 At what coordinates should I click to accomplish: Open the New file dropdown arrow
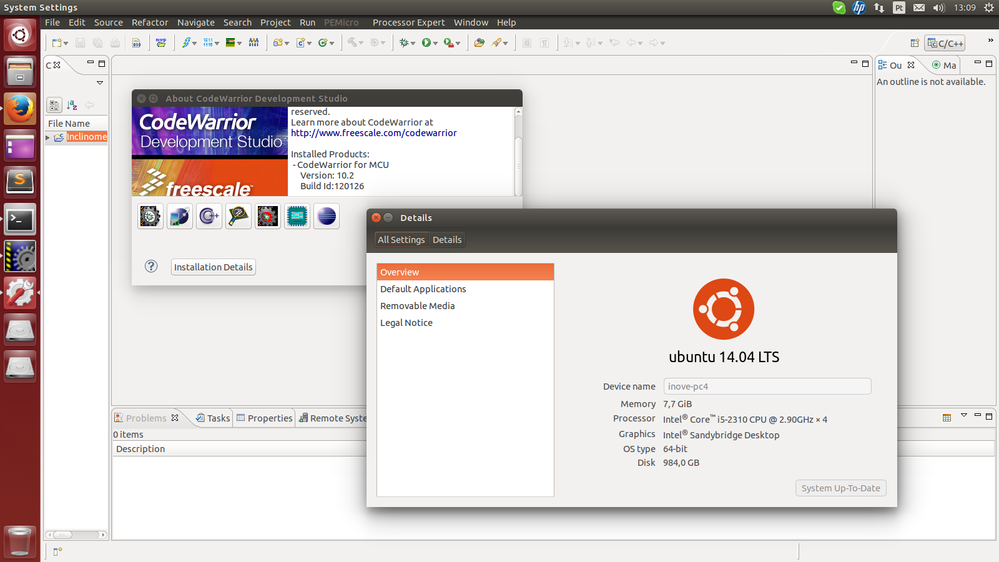66,43
